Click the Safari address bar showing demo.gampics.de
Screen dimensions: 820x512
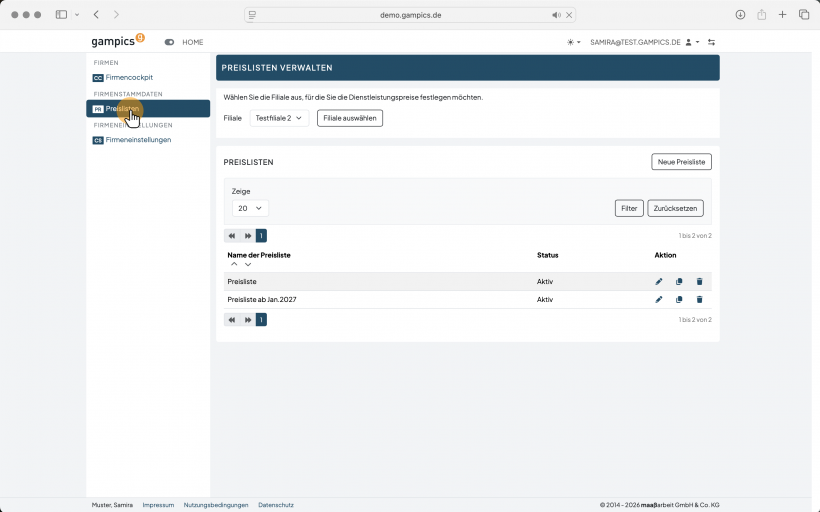pyautogui.click(x=410, y=15)
